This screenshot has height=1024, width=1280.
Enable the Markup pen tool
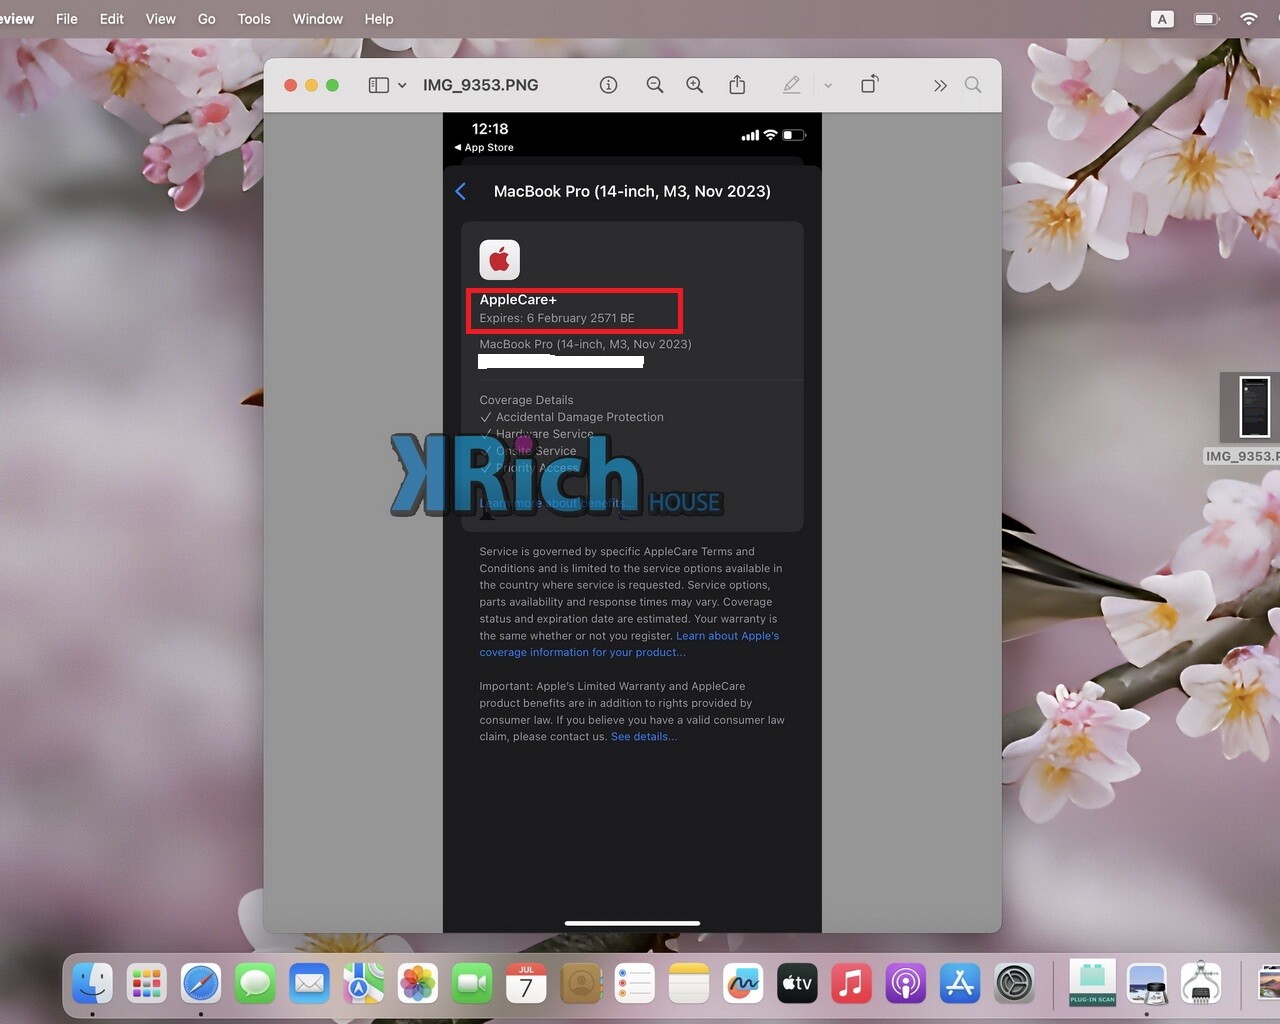(792, 85)
